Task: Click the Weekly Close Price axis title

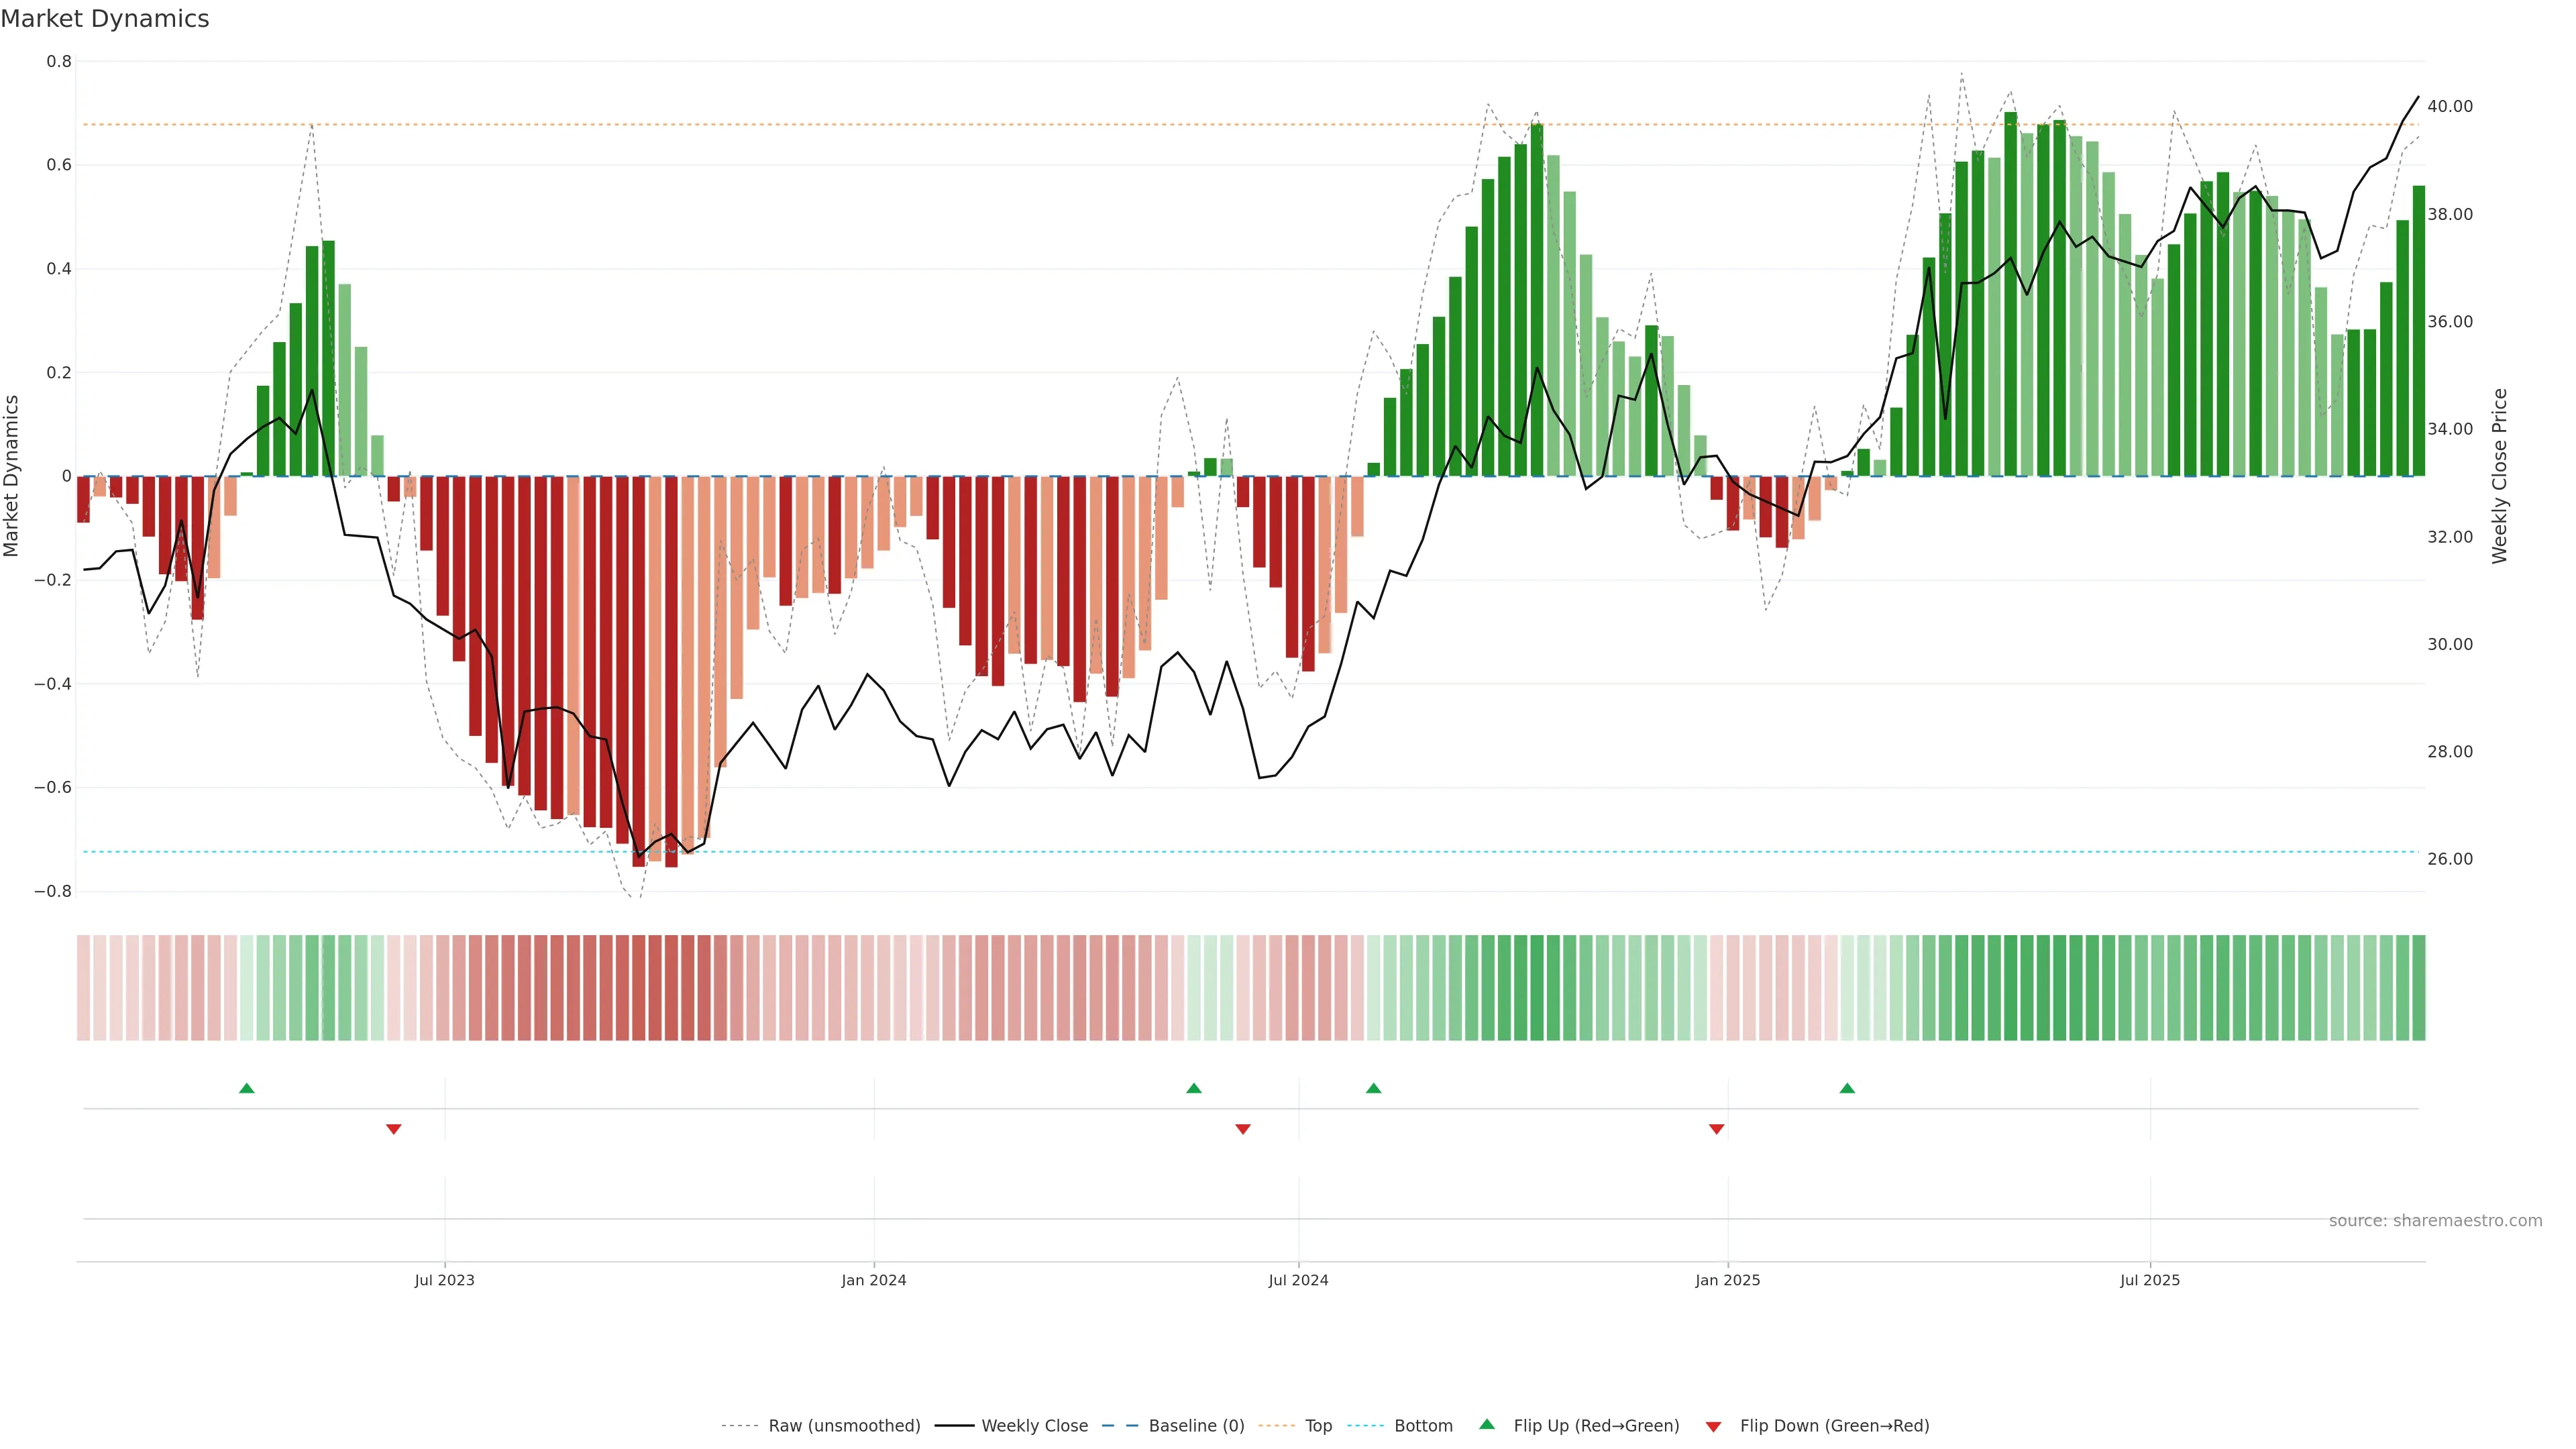Action: tap(2499, 476)
